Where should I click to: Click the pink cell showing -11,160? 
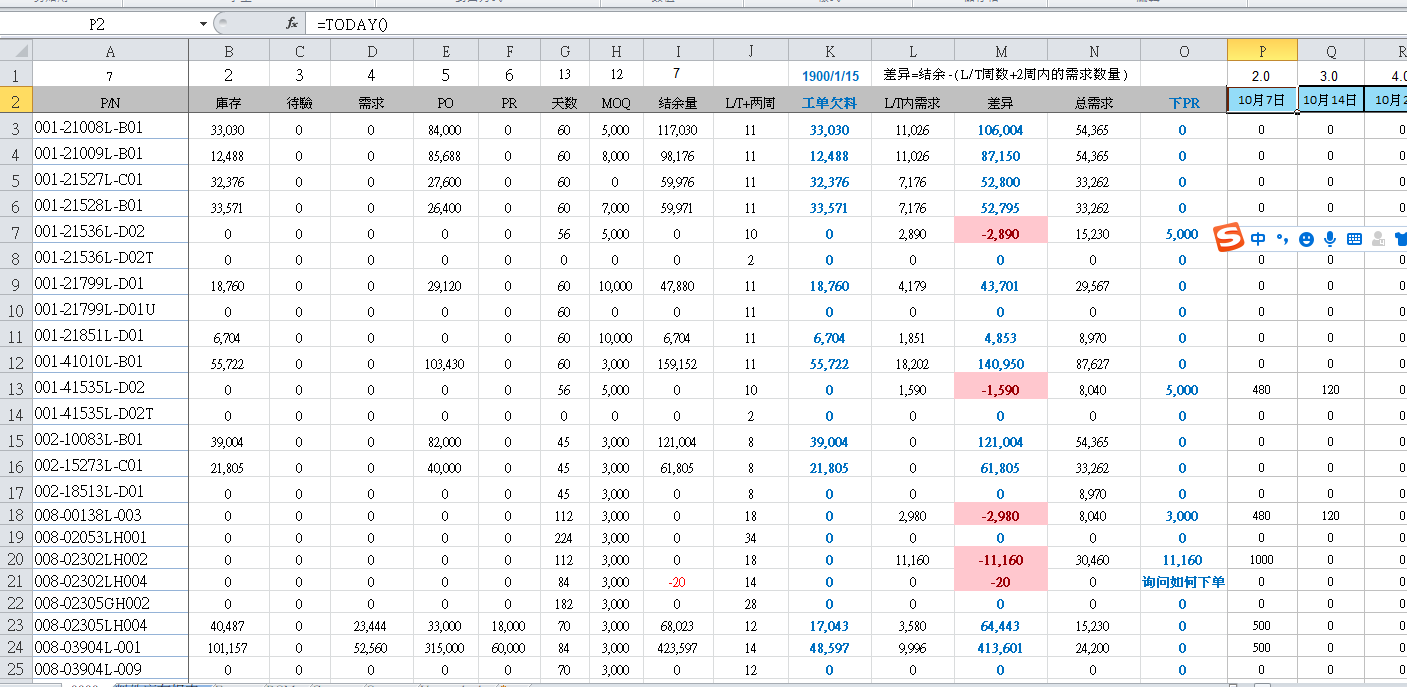(x=1001, y=560)
